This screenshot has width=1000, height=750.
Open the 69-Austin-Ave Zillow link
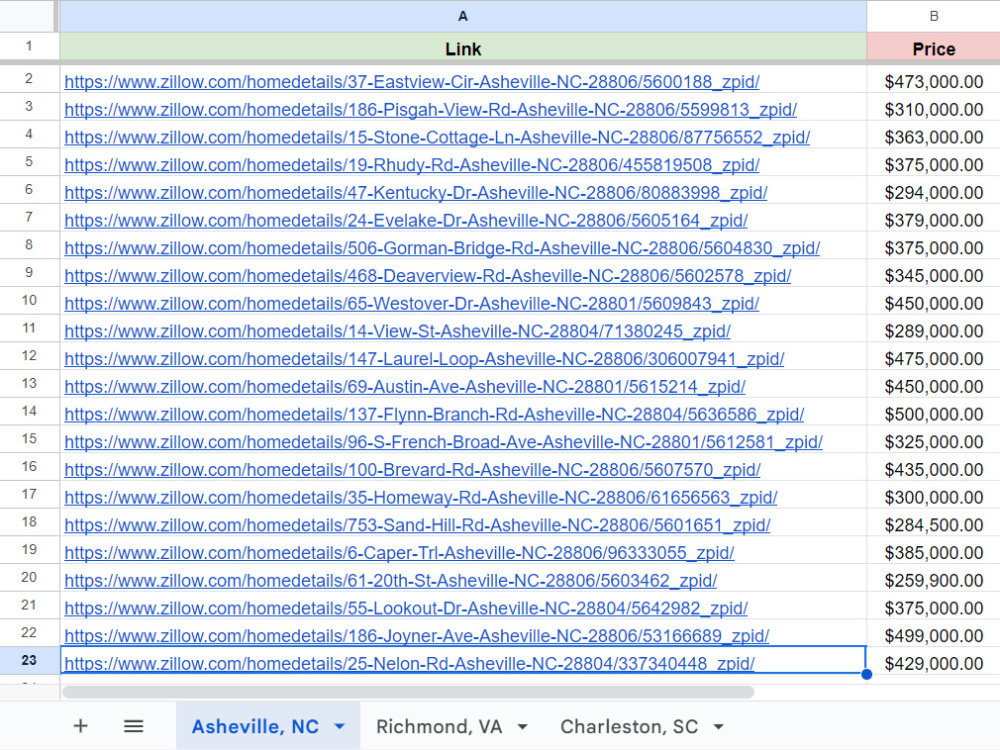[x=404, y=387]
